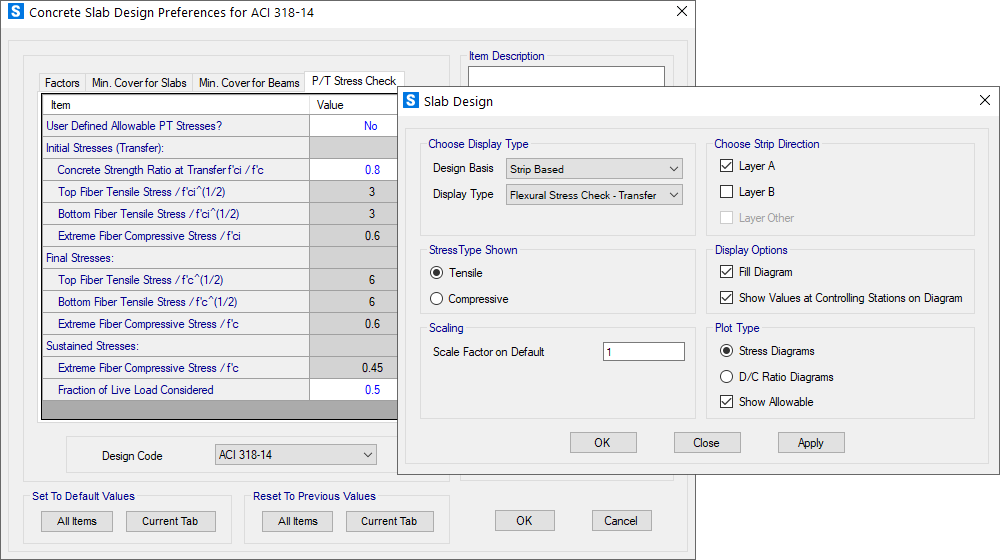Image resolution: width=1000 pixels, height=560 pixels.
Task: Expand the Display Type dropdown
Action: point(595,195)
